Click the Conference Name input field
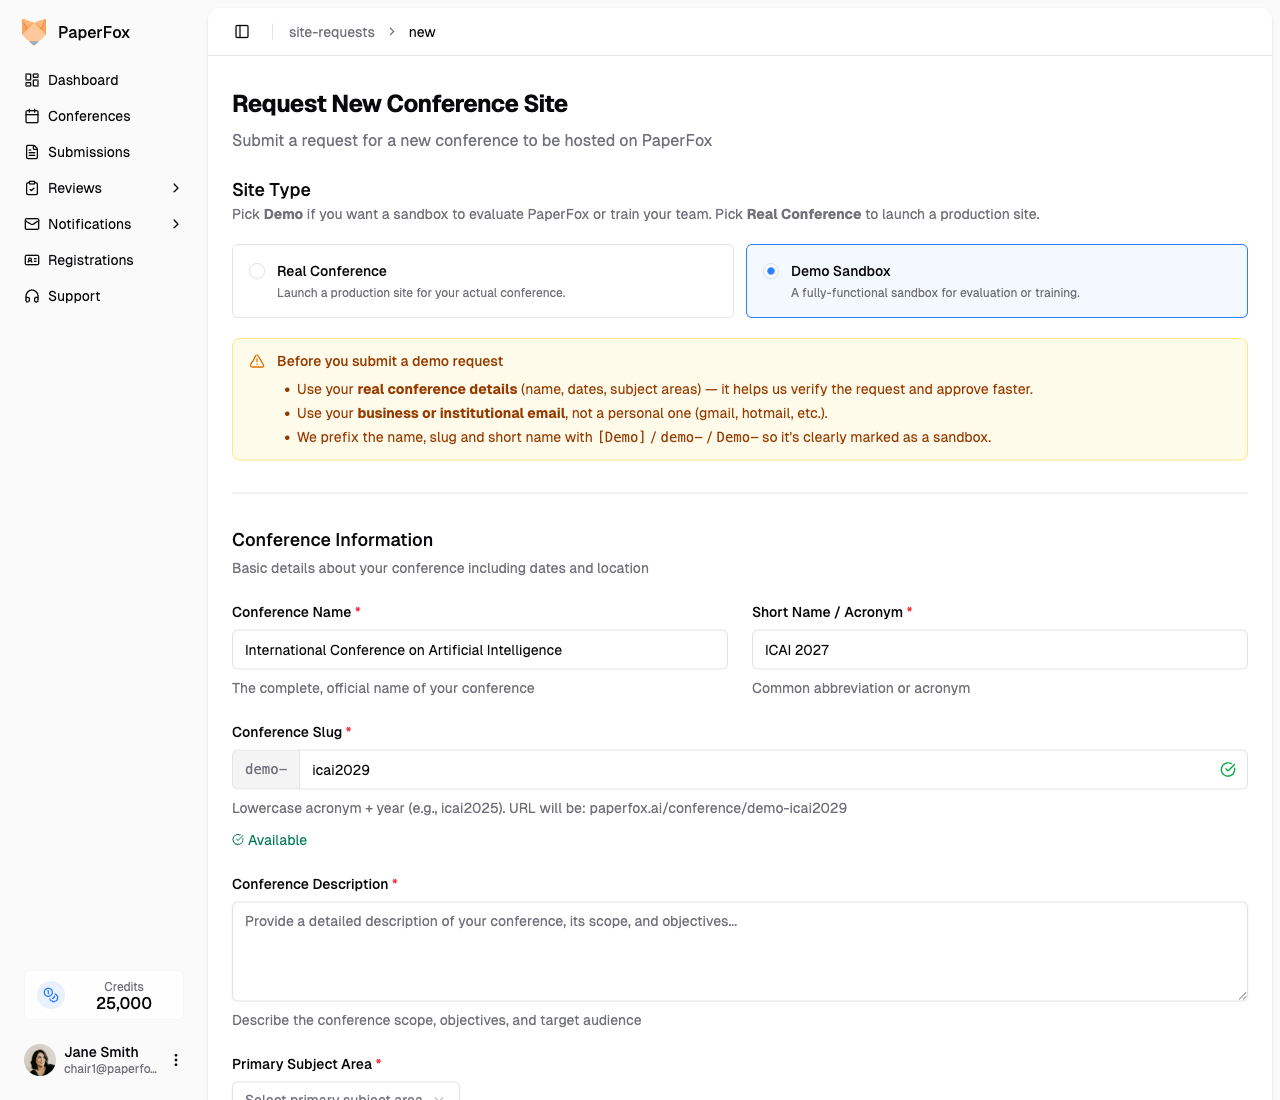This screenshot has height=1100, width=1280. (x=479, y=650)
